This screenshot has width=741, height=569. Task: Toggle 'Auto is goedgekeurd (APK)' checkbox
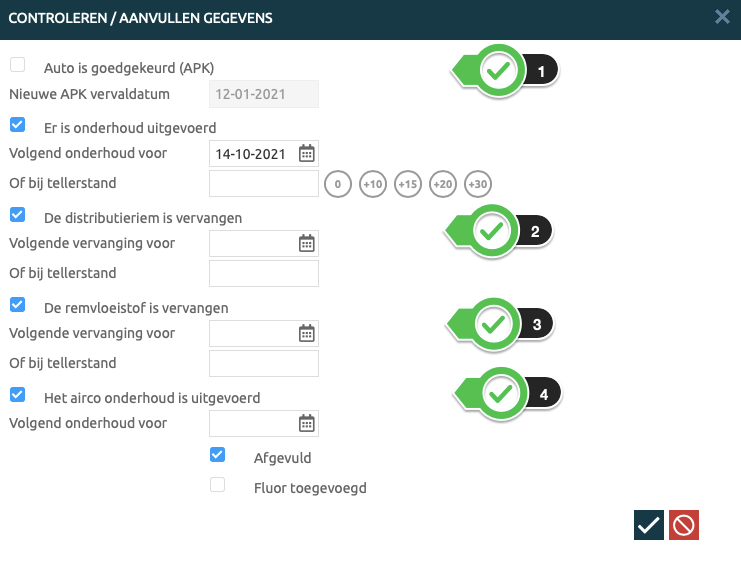[17, 65]
